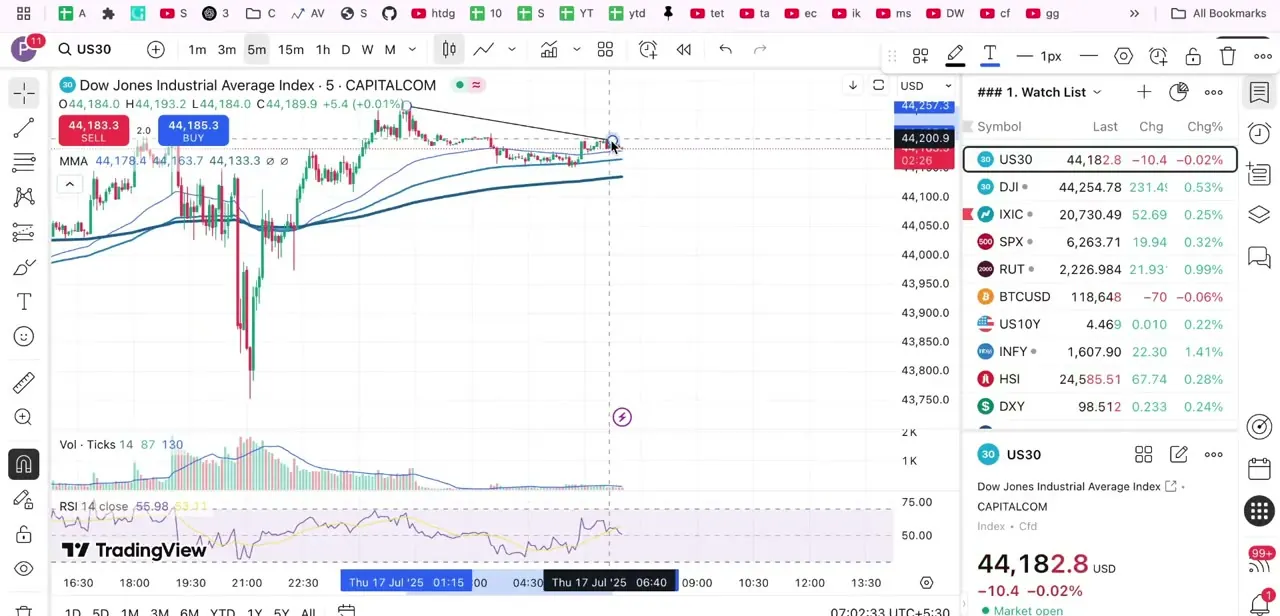Viewport: 1280px width, 616px height.
Task: Open the patterns drawing tools
Action: (x=24, y=197)
